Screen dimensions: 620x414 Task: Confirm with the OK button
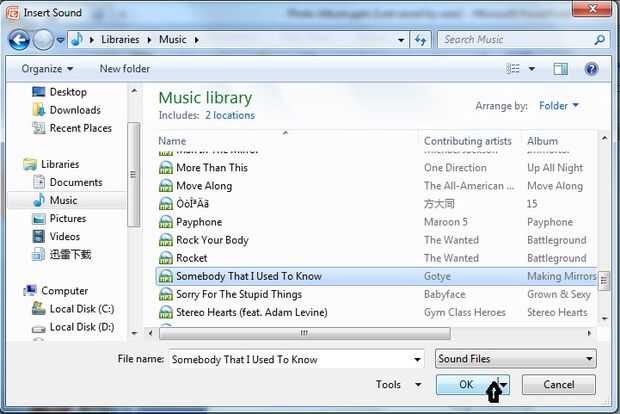coord(466,384)
